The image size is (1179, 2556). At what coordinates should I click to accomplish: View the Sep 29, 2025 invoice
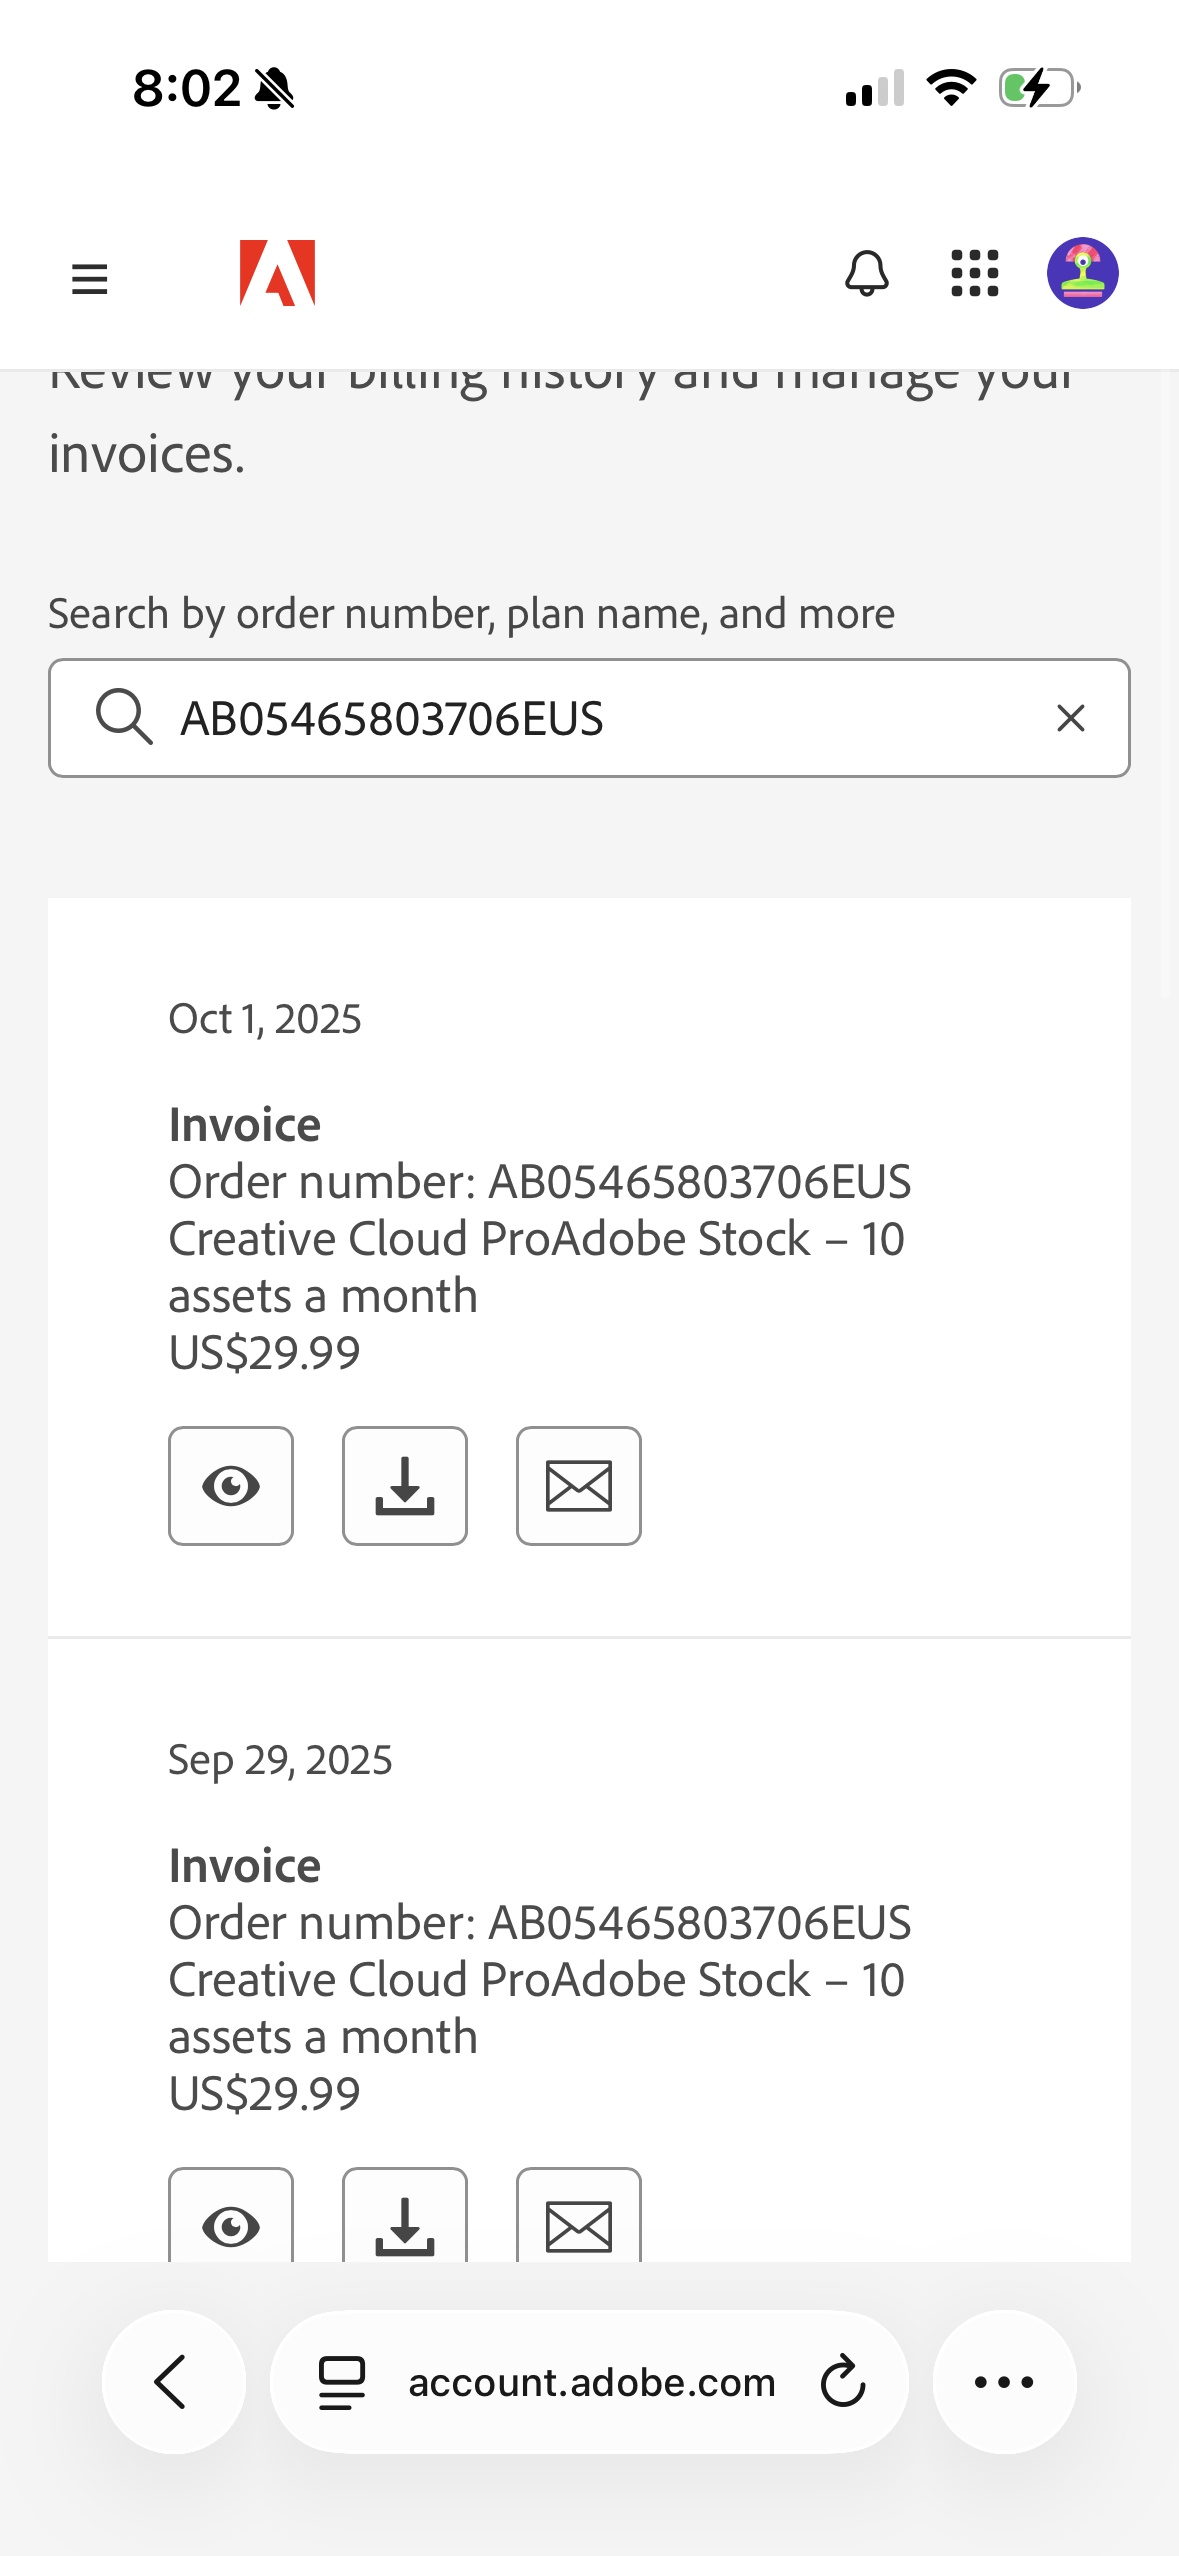pos(231,2220)
